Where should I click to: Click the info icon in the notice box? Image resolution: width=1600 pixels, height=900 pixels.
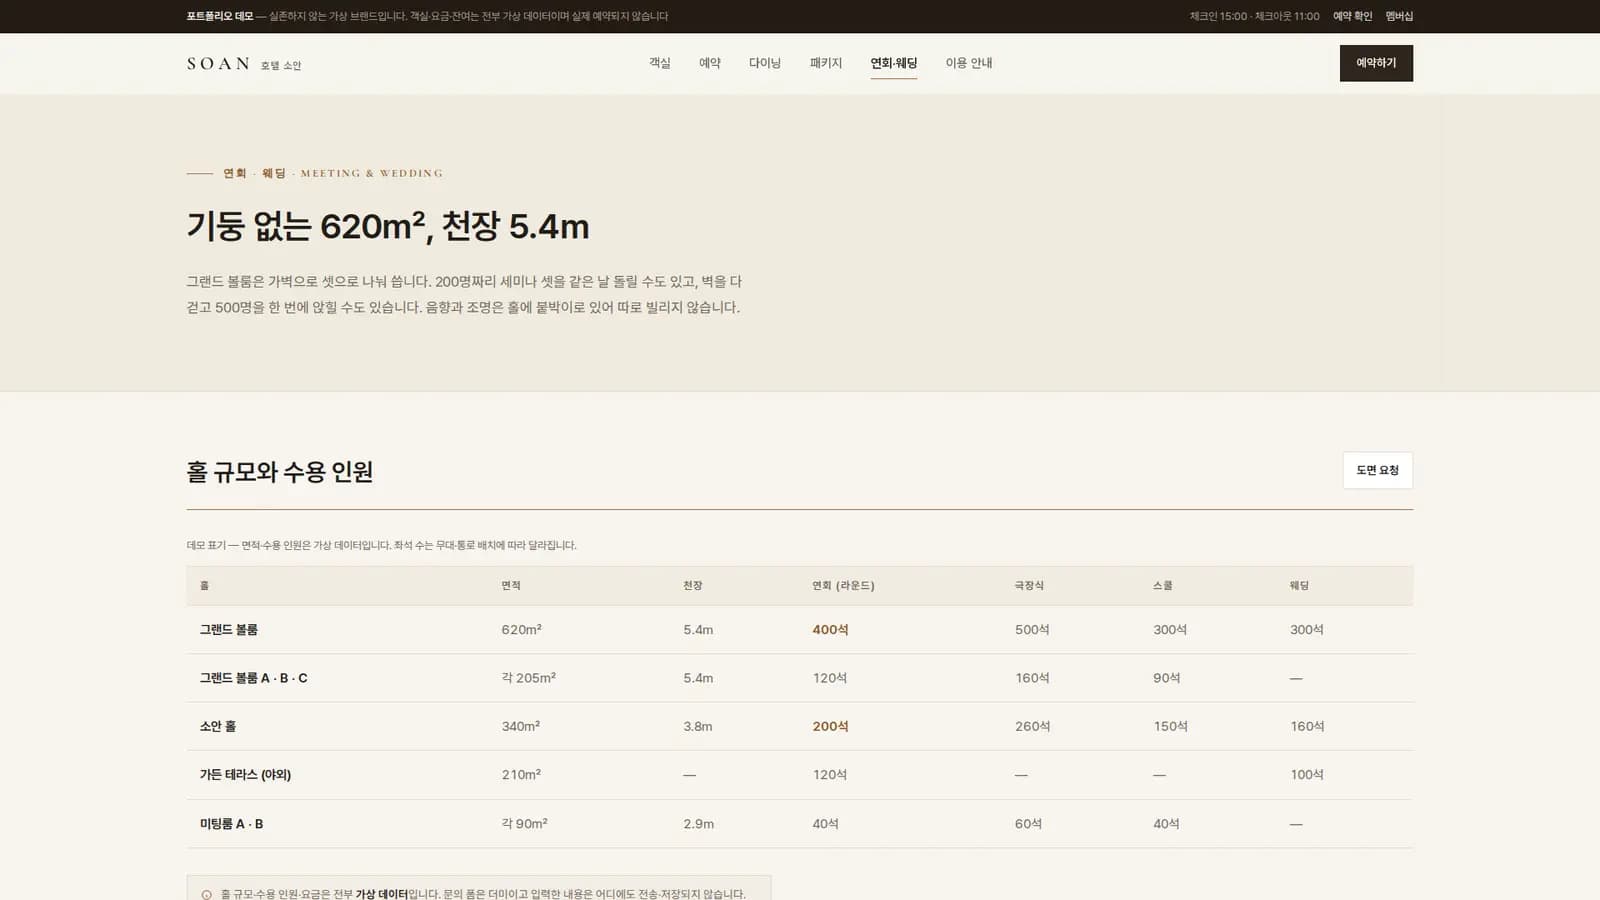point(207,895)
